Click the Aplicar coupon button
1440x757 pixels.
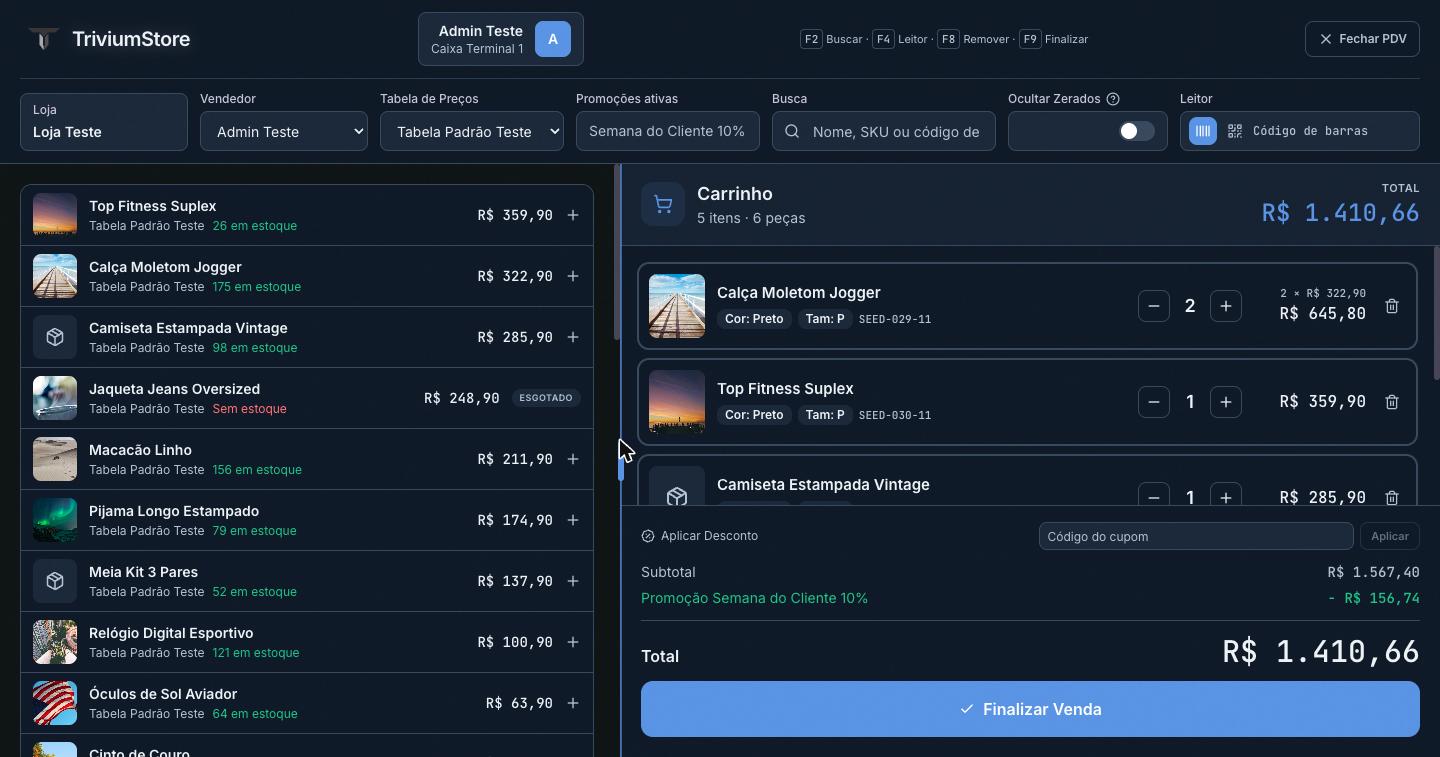click(x=1390, y=536)
